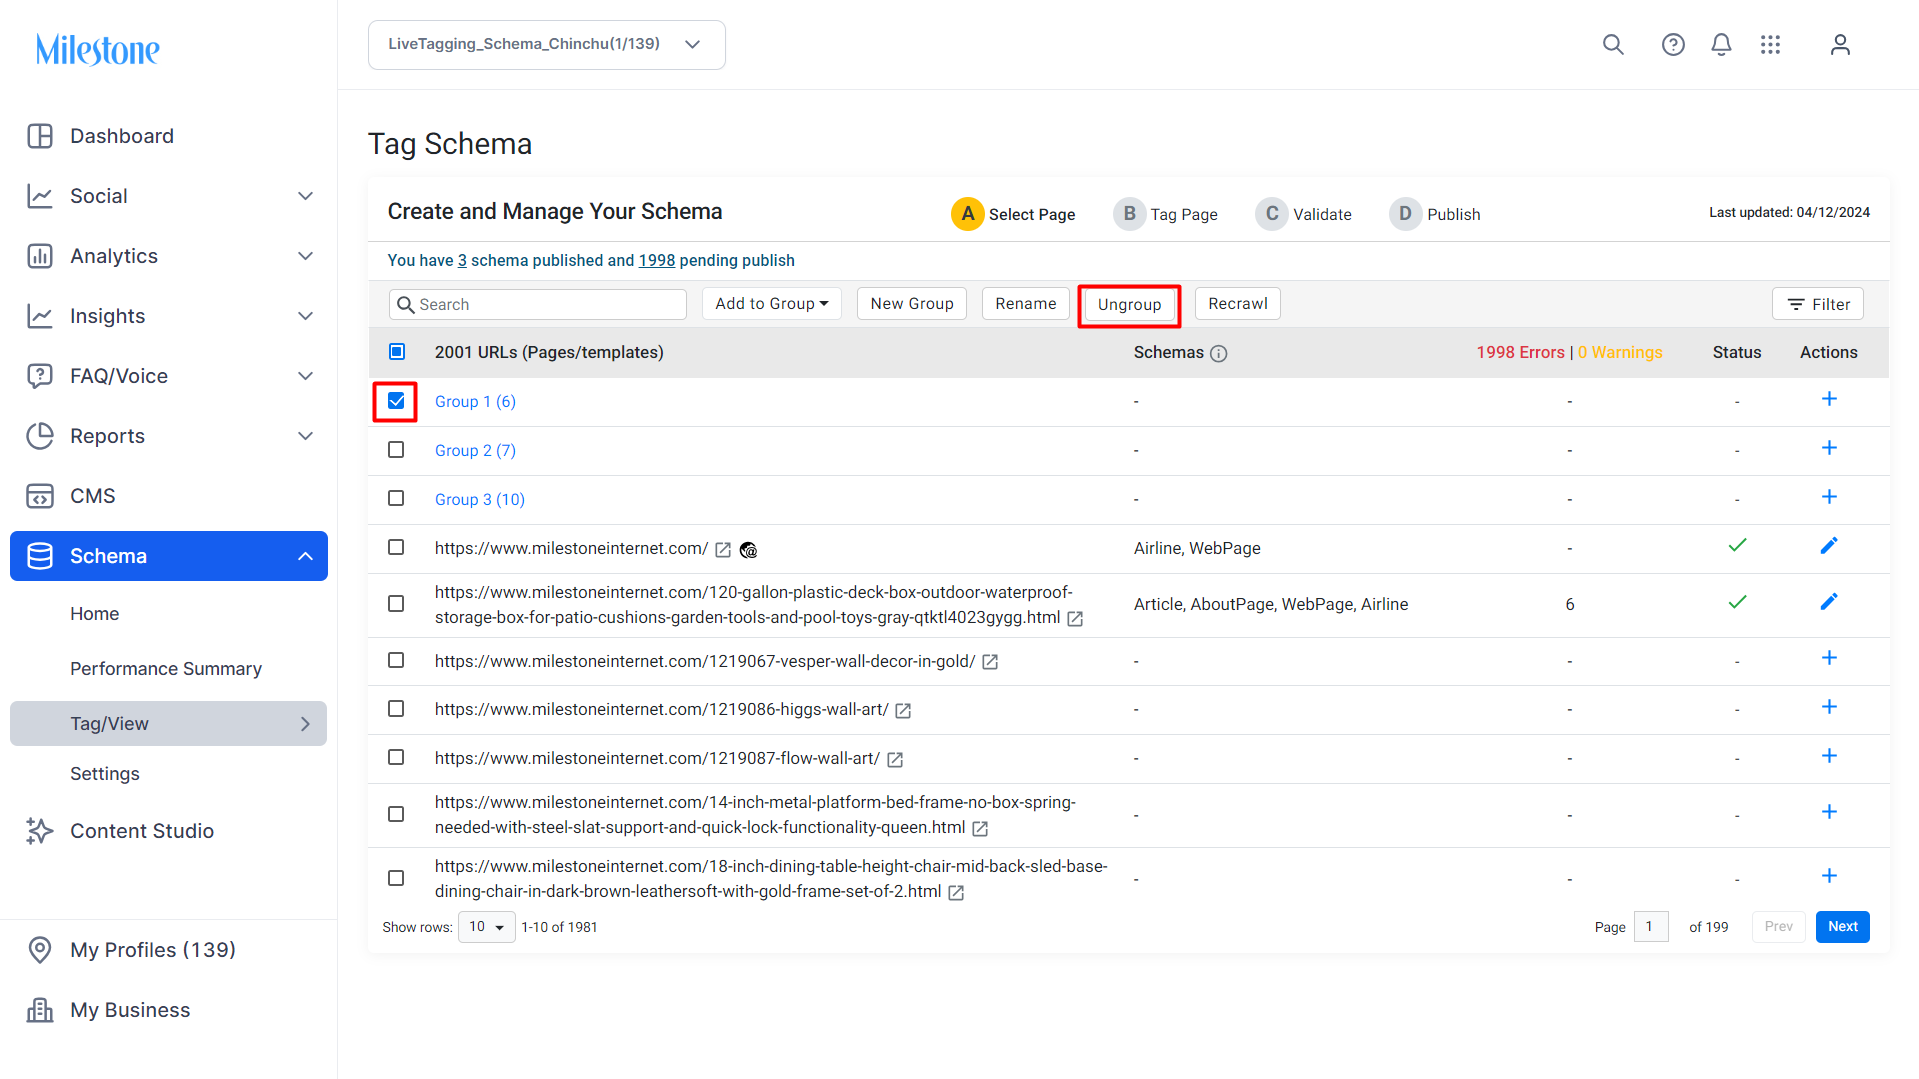Expand the Social sidebar menu

point(306,196)
